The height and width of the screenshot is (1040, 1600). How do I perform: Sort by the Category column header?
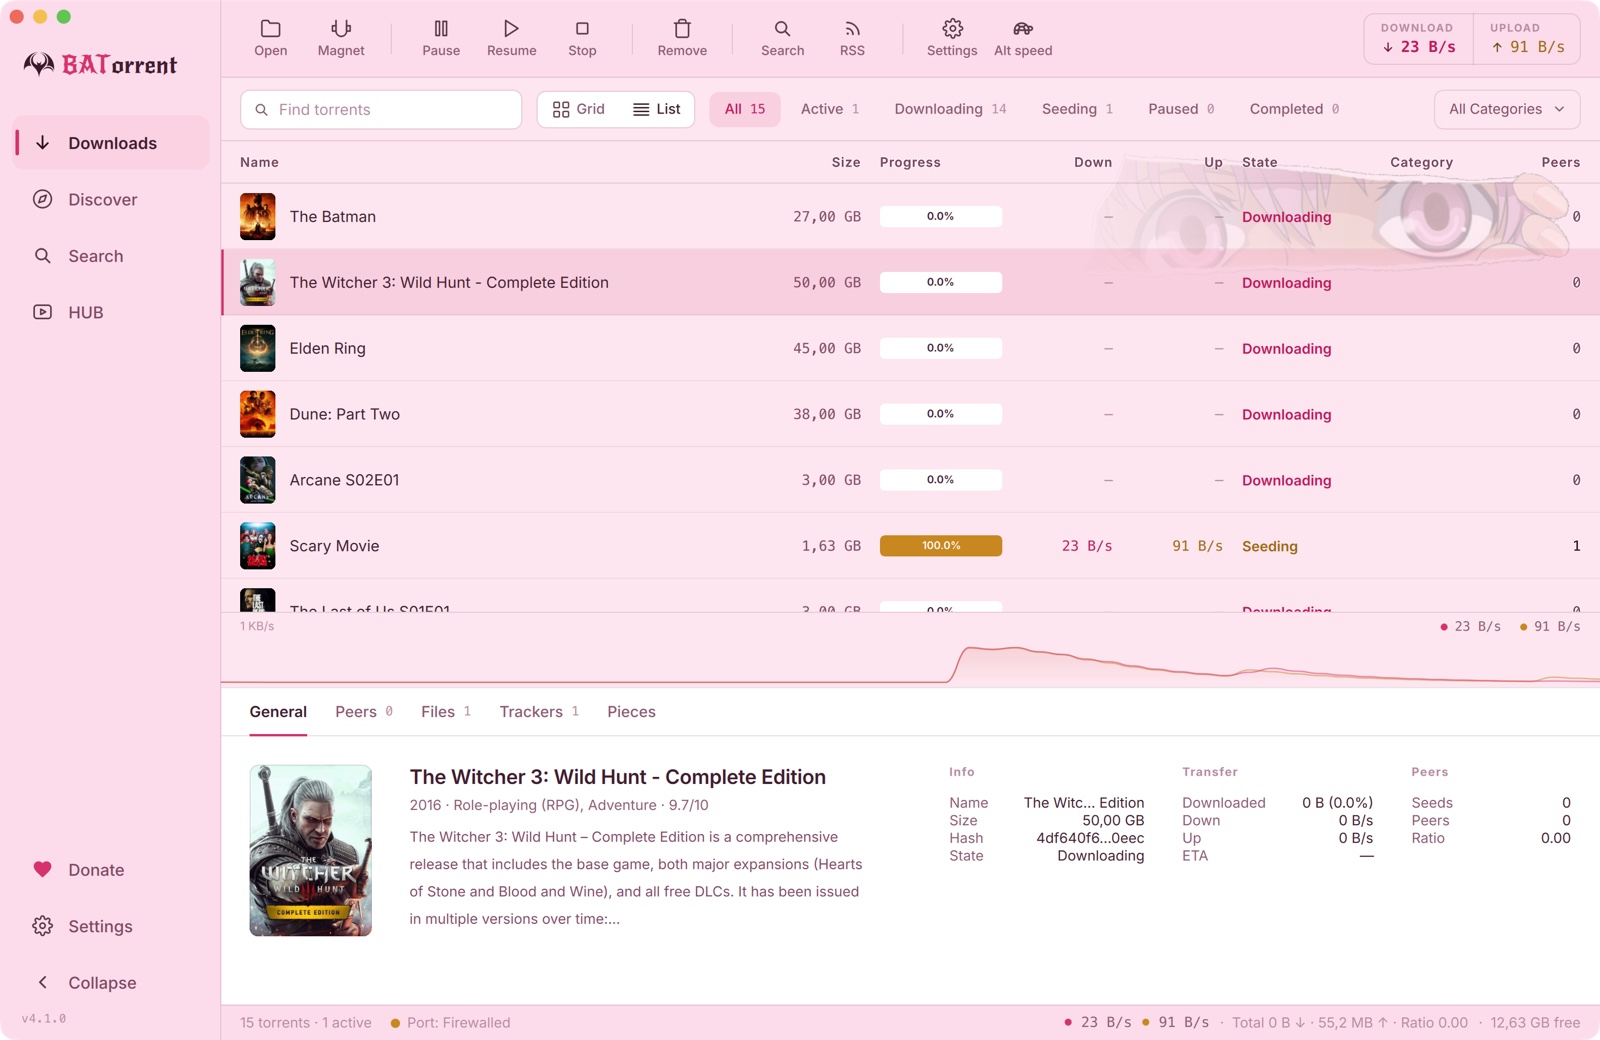pyautogui.click(x=1421, y=162)
